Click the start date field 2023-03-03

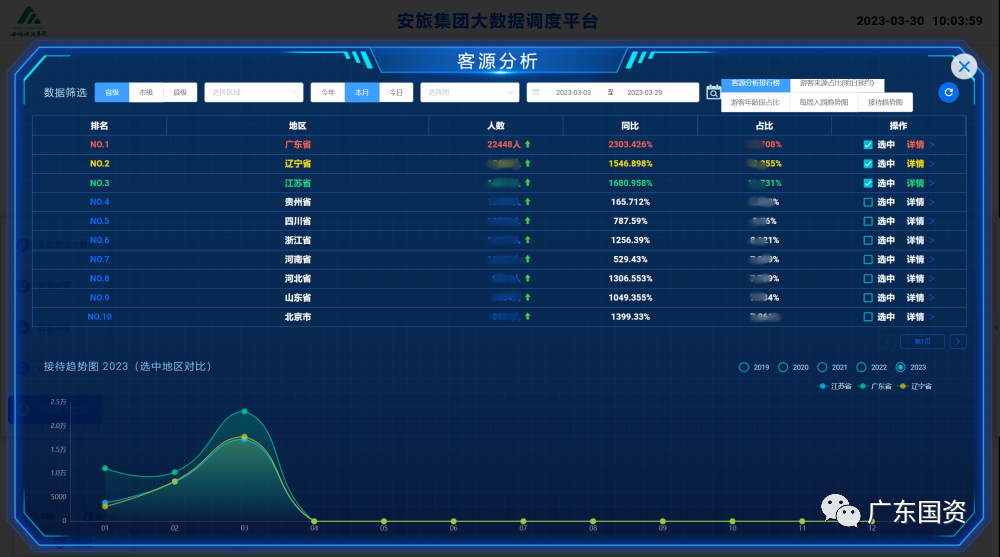pos(573,93)
